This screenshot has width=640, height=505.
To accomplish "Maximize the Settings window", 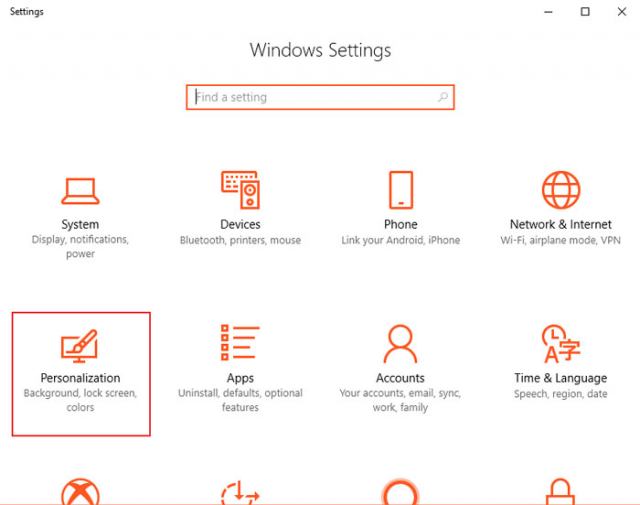I will 585,12.
